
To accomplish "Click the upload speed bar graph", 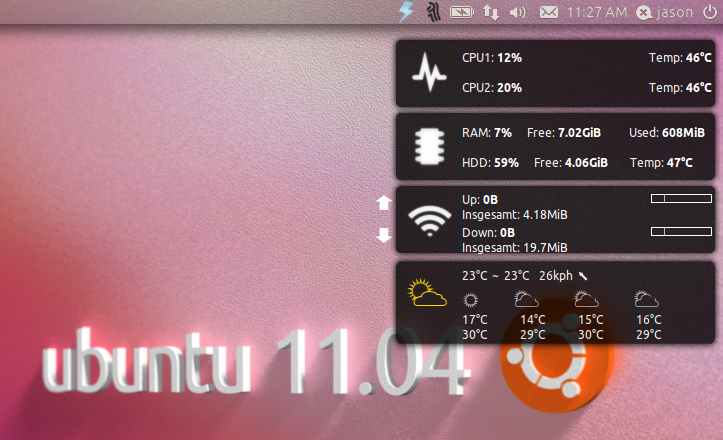I will pyautogui.click(x=681, y=198).
